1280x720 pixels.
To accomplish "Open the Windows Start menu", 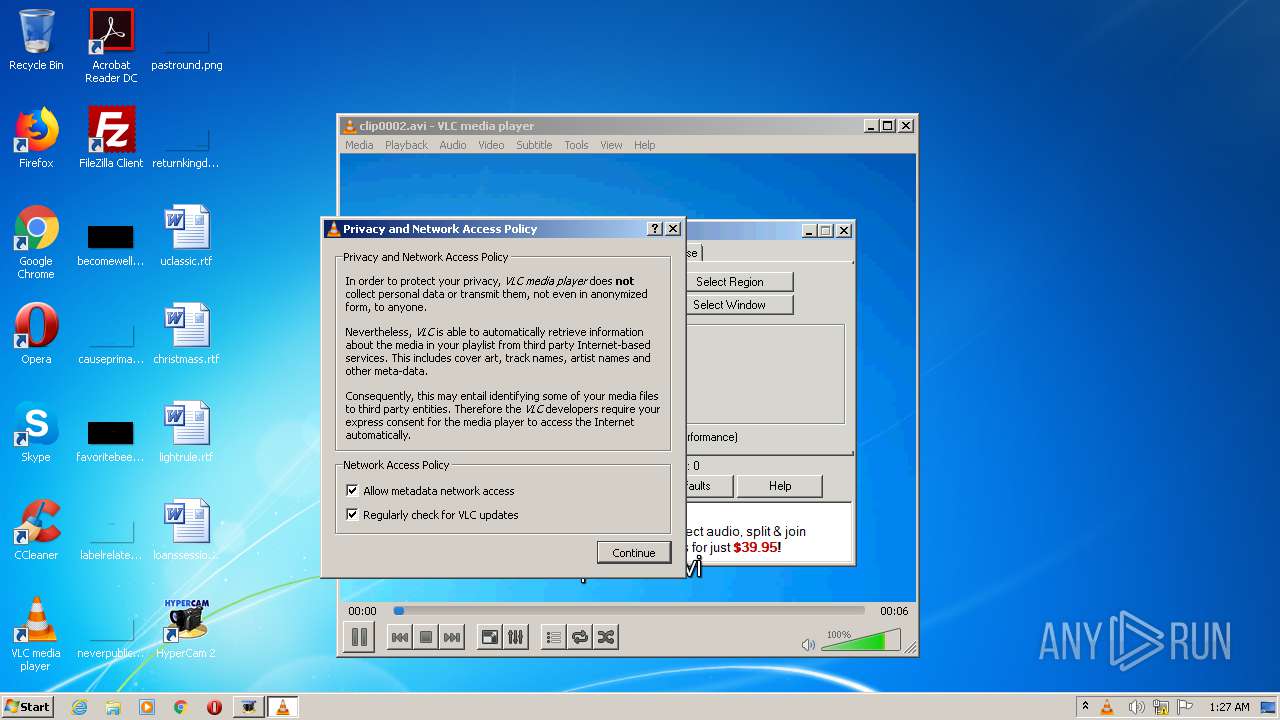I will coord(27,706).
